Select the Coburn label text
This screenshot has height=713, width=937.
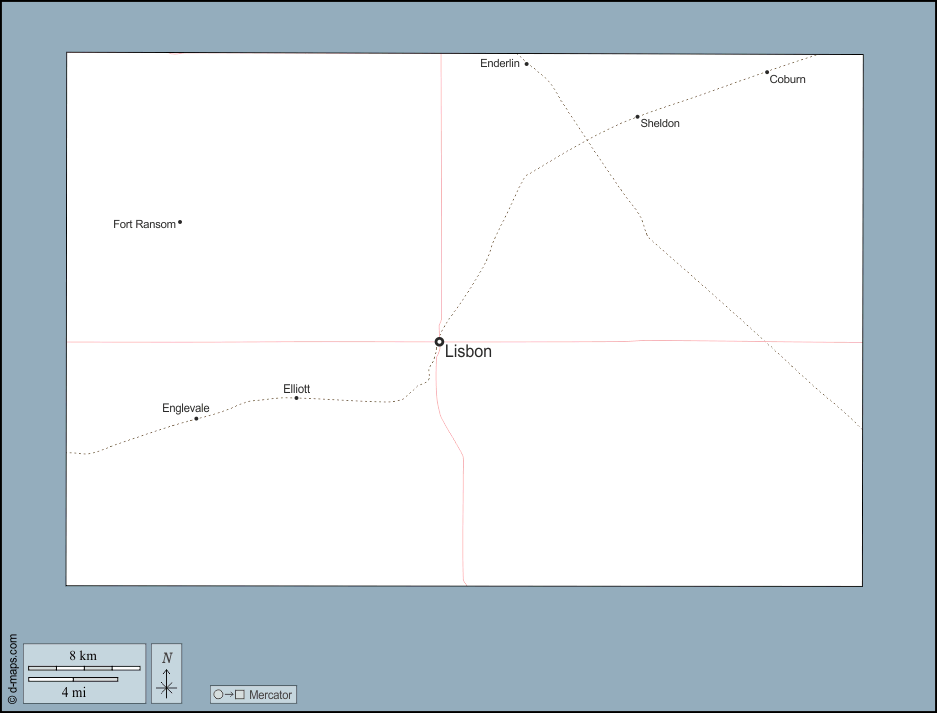(787, 80)
